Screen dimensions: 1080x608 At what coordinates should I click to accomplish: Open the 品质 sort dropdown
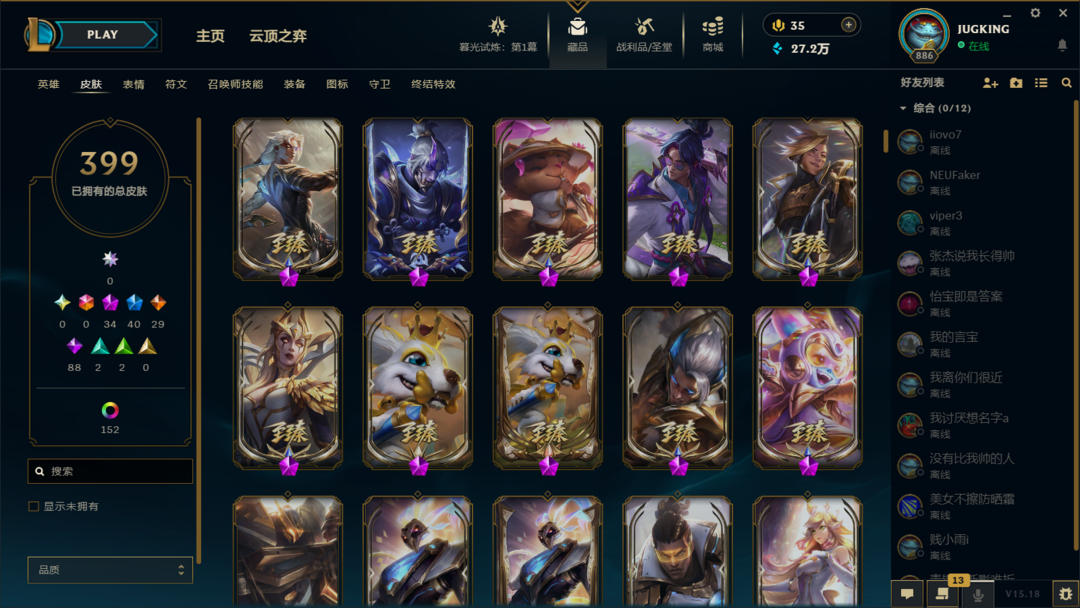click(110, 569)
